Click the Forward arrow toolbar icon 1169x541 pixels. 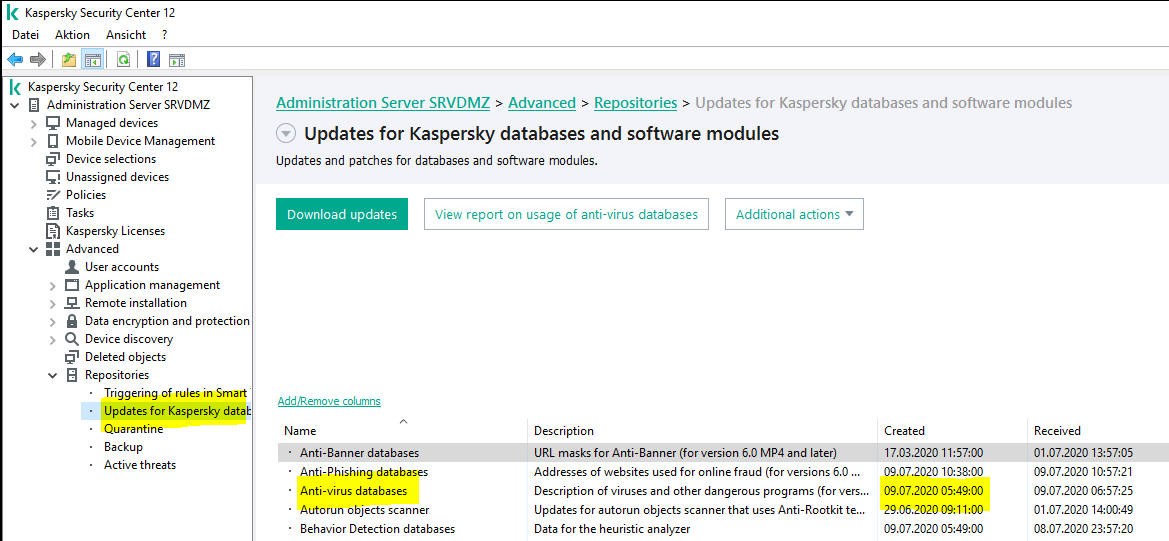(x=38, y=60)
